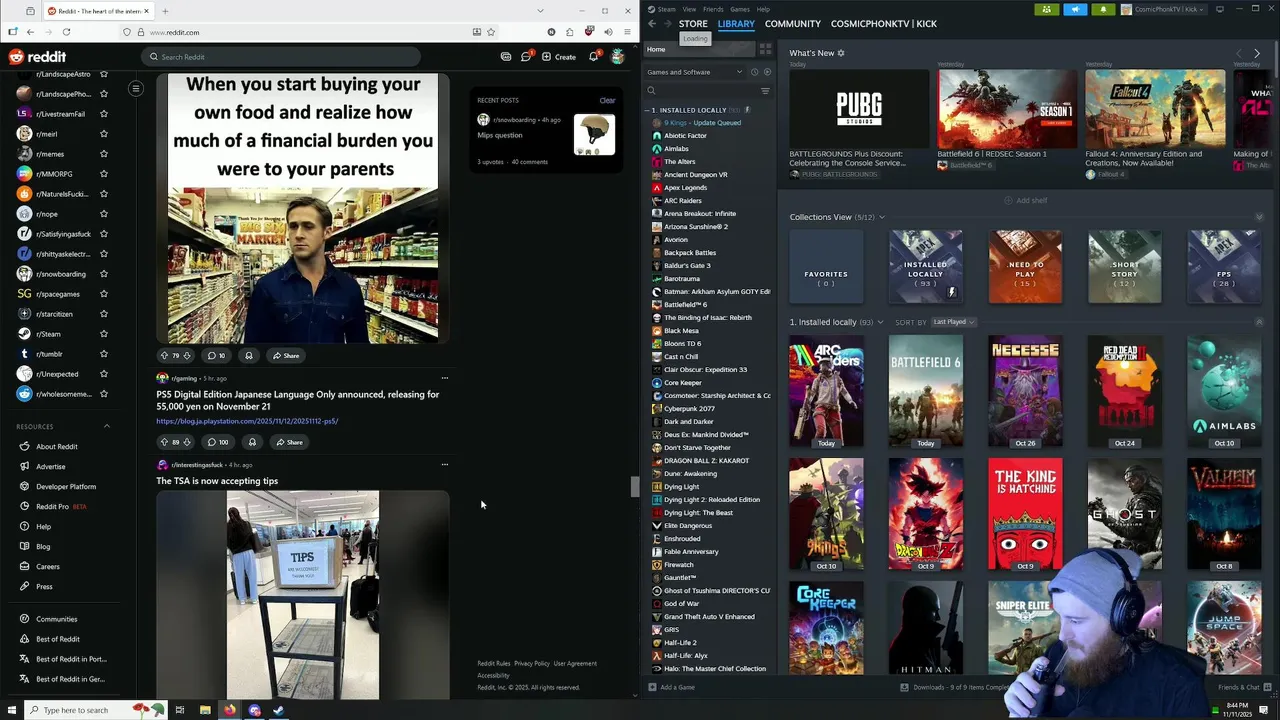
Task: Toggle favorite star for r/LivestreamFail
Action: (103, 114)
